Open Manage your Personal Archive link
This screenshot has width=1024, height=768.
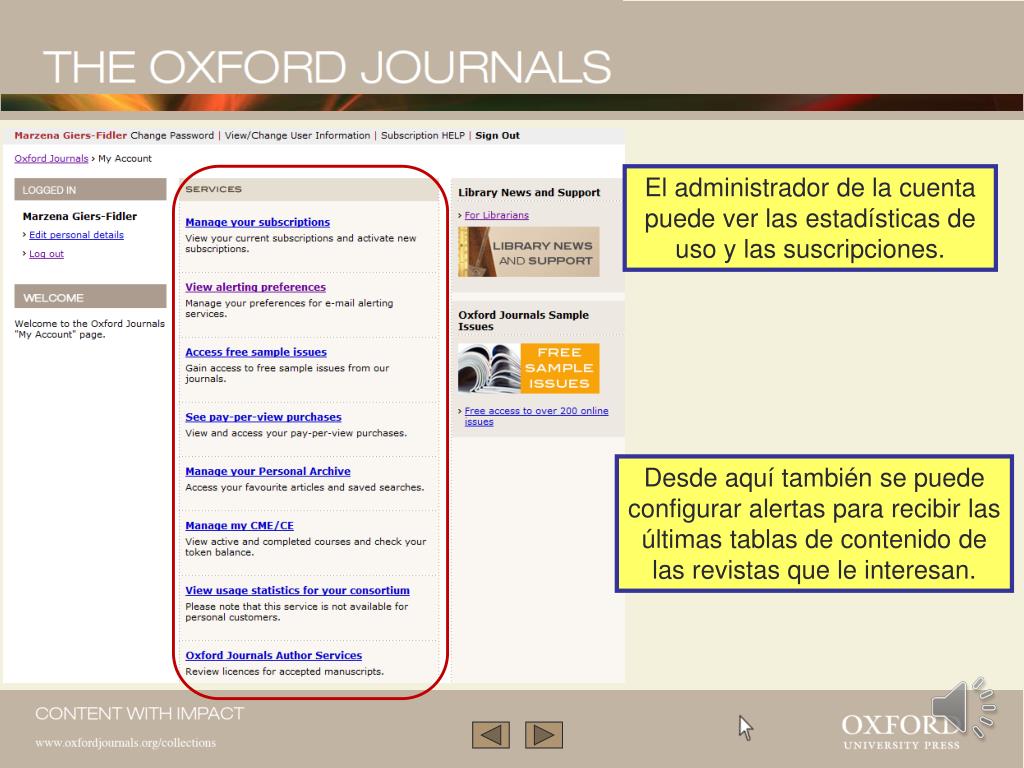coord(268,471)
